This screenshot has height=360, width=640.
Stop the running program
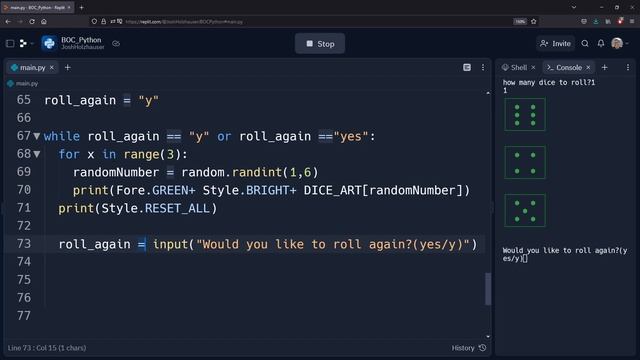[320, 44]
